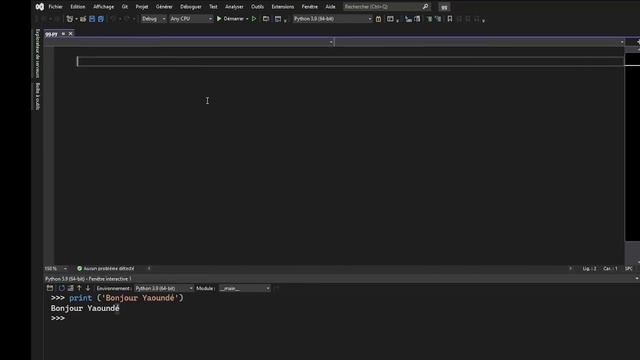This screenshot has width=640, height=360.
Task: Open the Fenêtre menu
Action: [309, 7]
